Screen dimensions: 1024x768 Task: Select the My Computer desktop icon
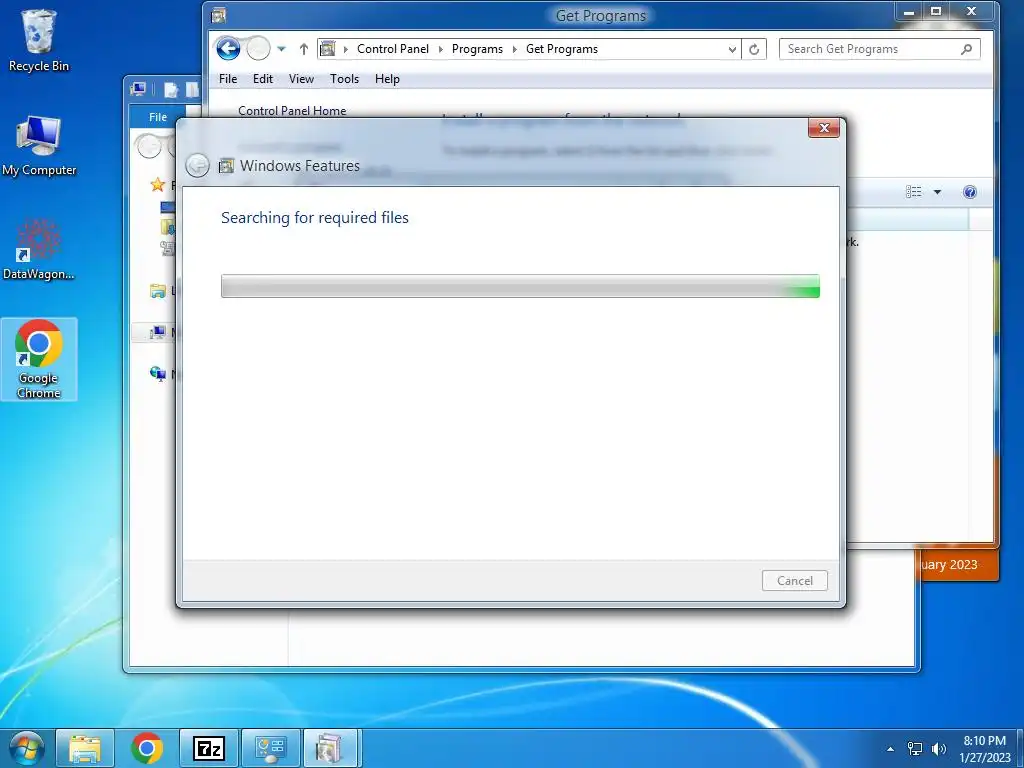[39, 146]
